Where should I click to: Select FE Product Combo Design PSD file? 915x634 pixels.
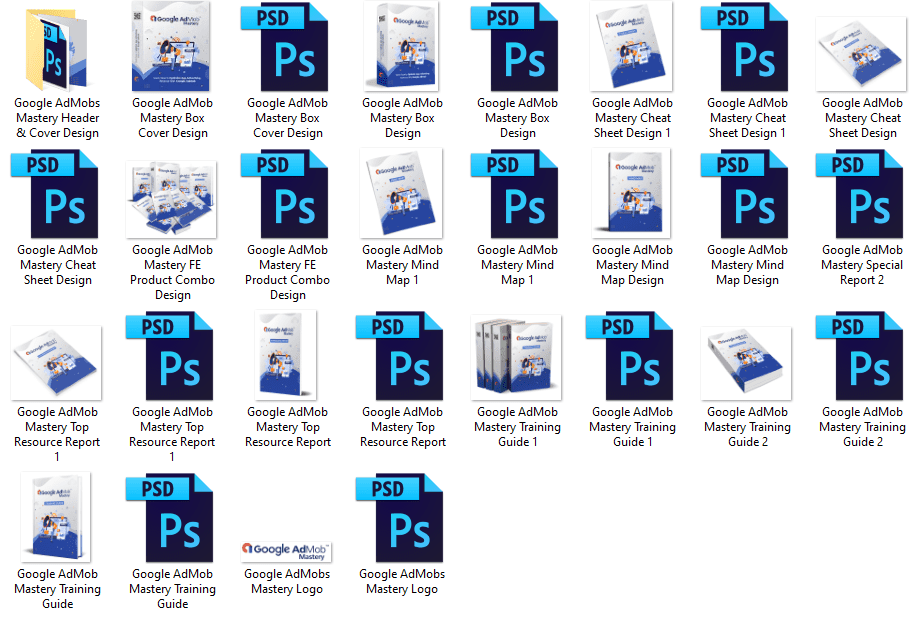tap(285, 194)
